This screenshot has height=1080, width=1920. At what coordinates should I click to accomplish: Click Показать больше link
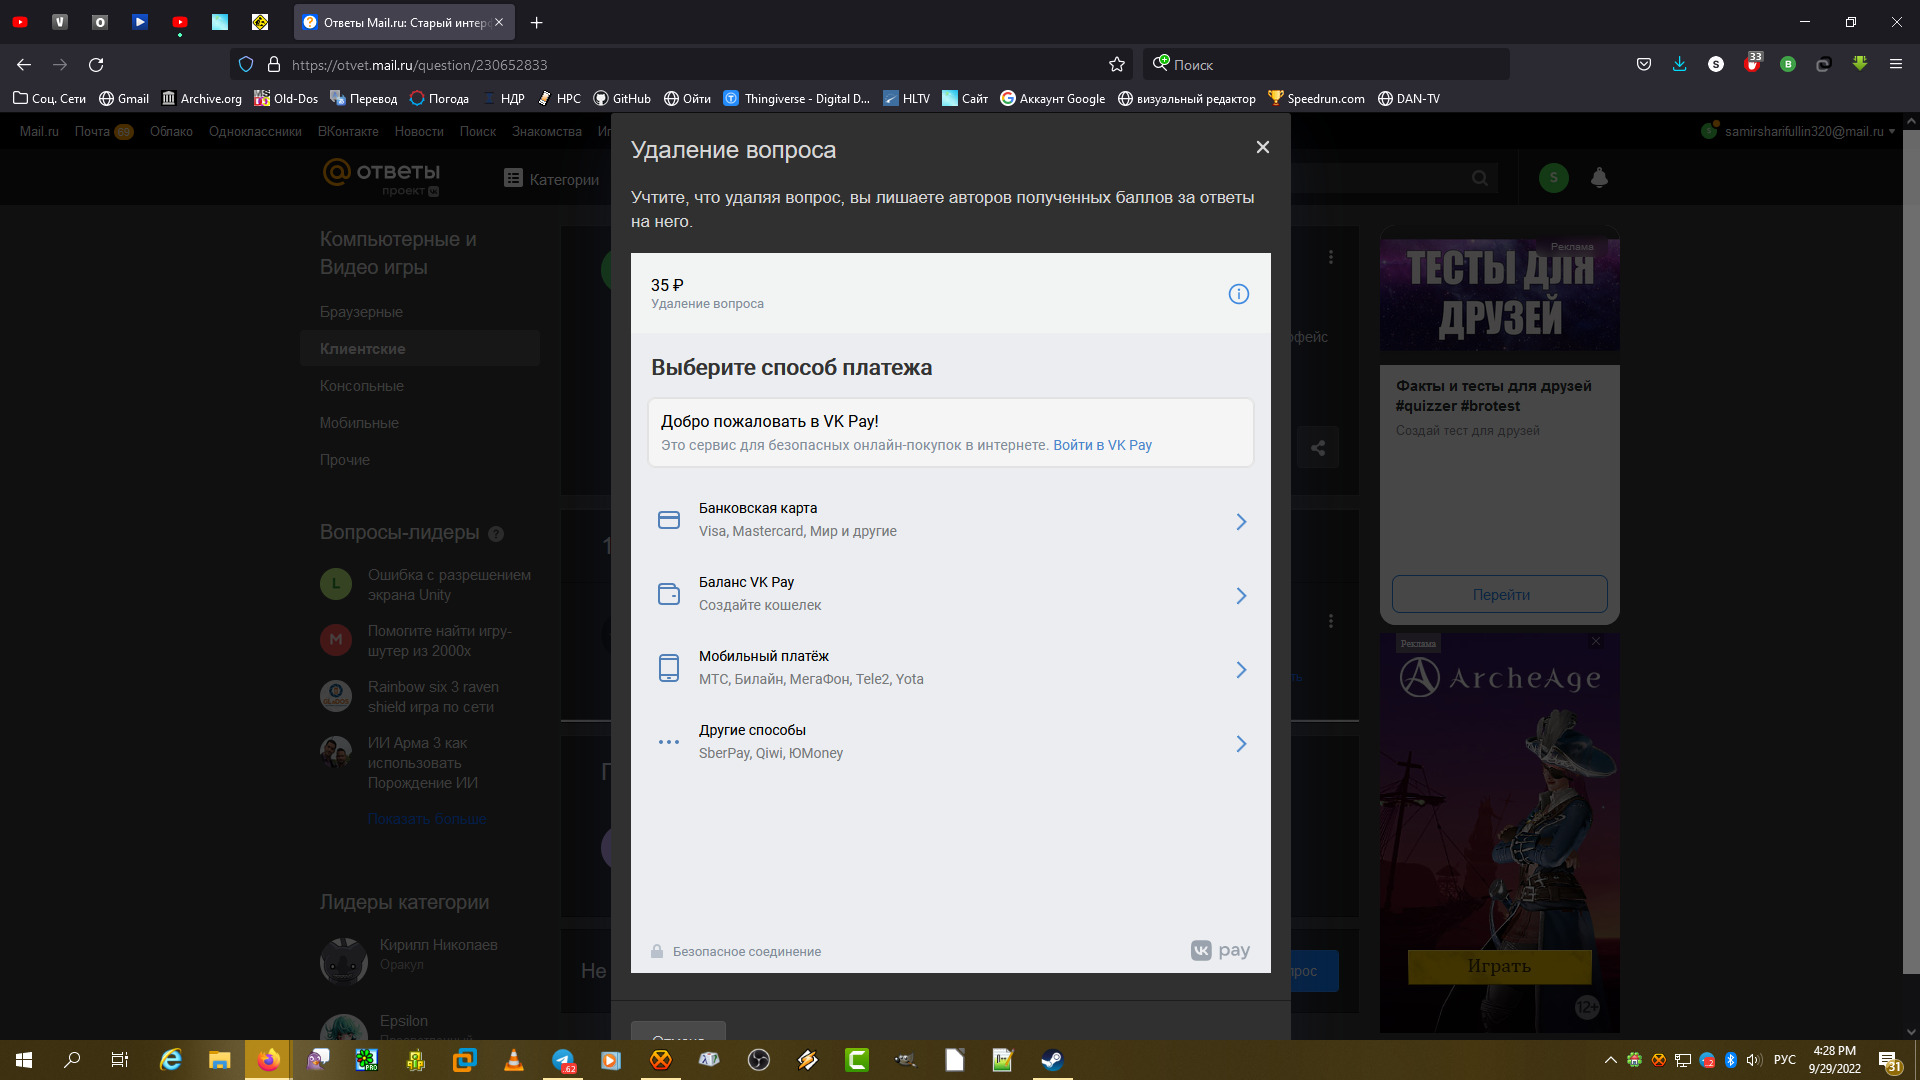pos(427,819)
